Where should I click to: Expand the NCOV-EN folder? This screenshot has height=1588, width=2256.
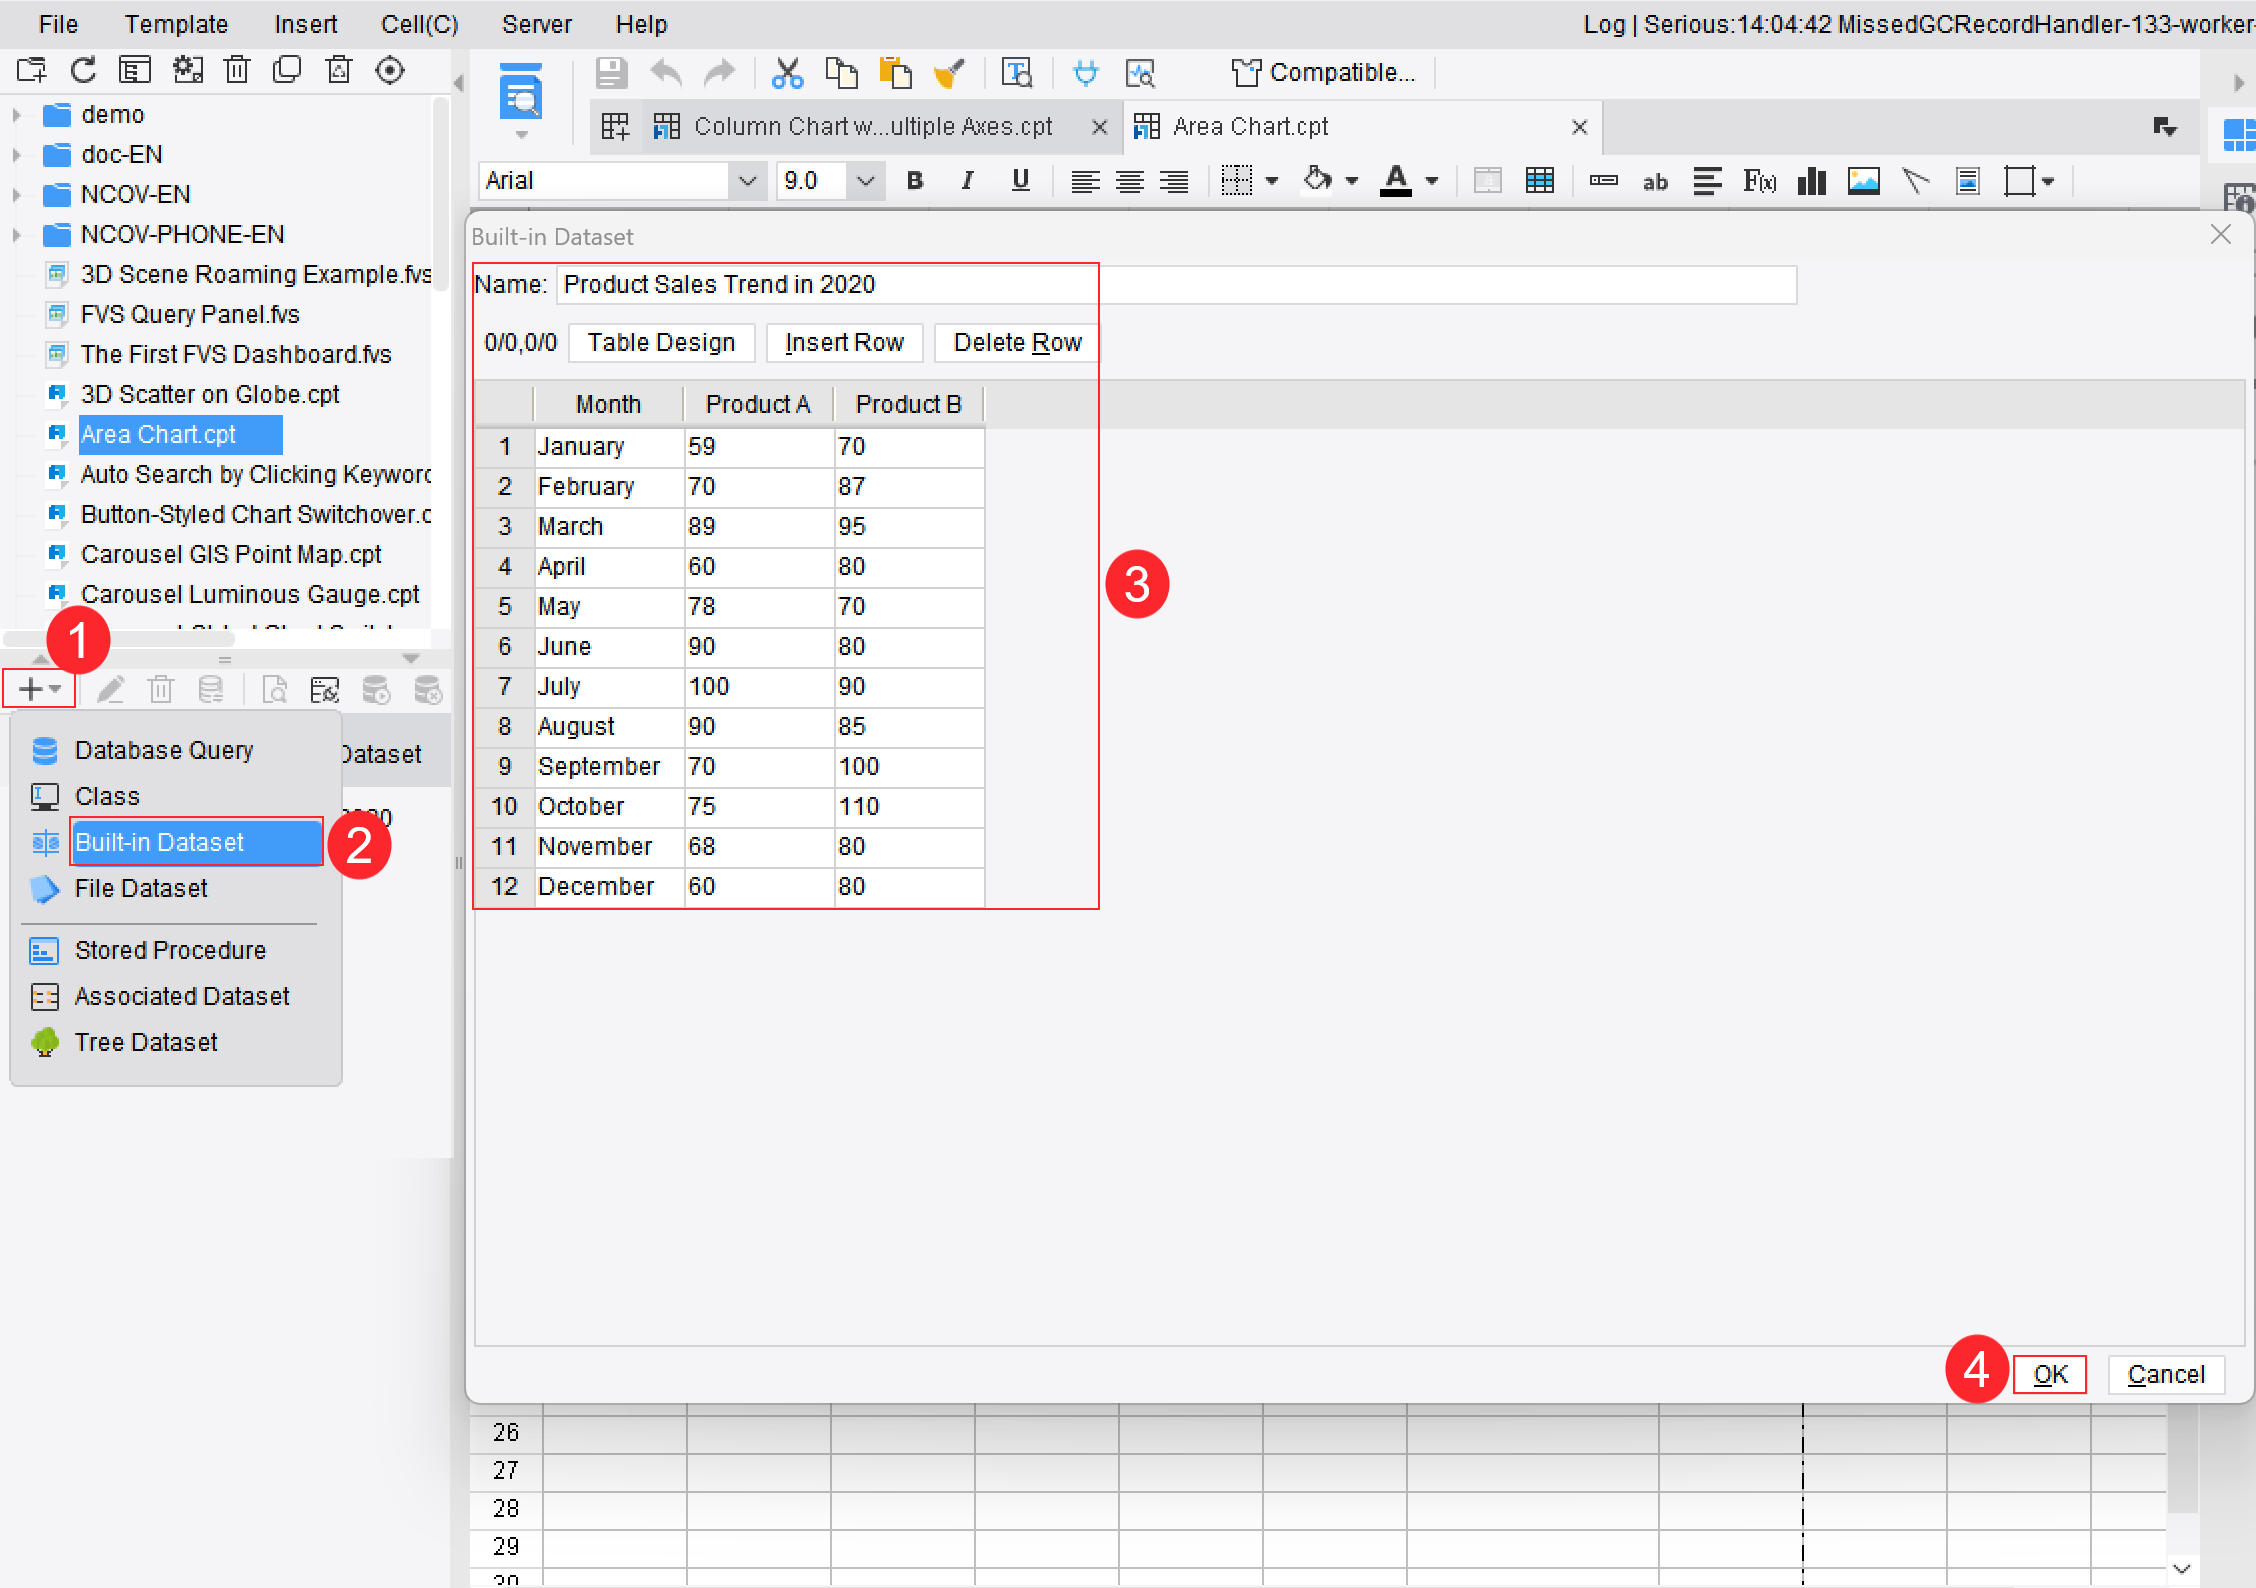tap(17, 195)
